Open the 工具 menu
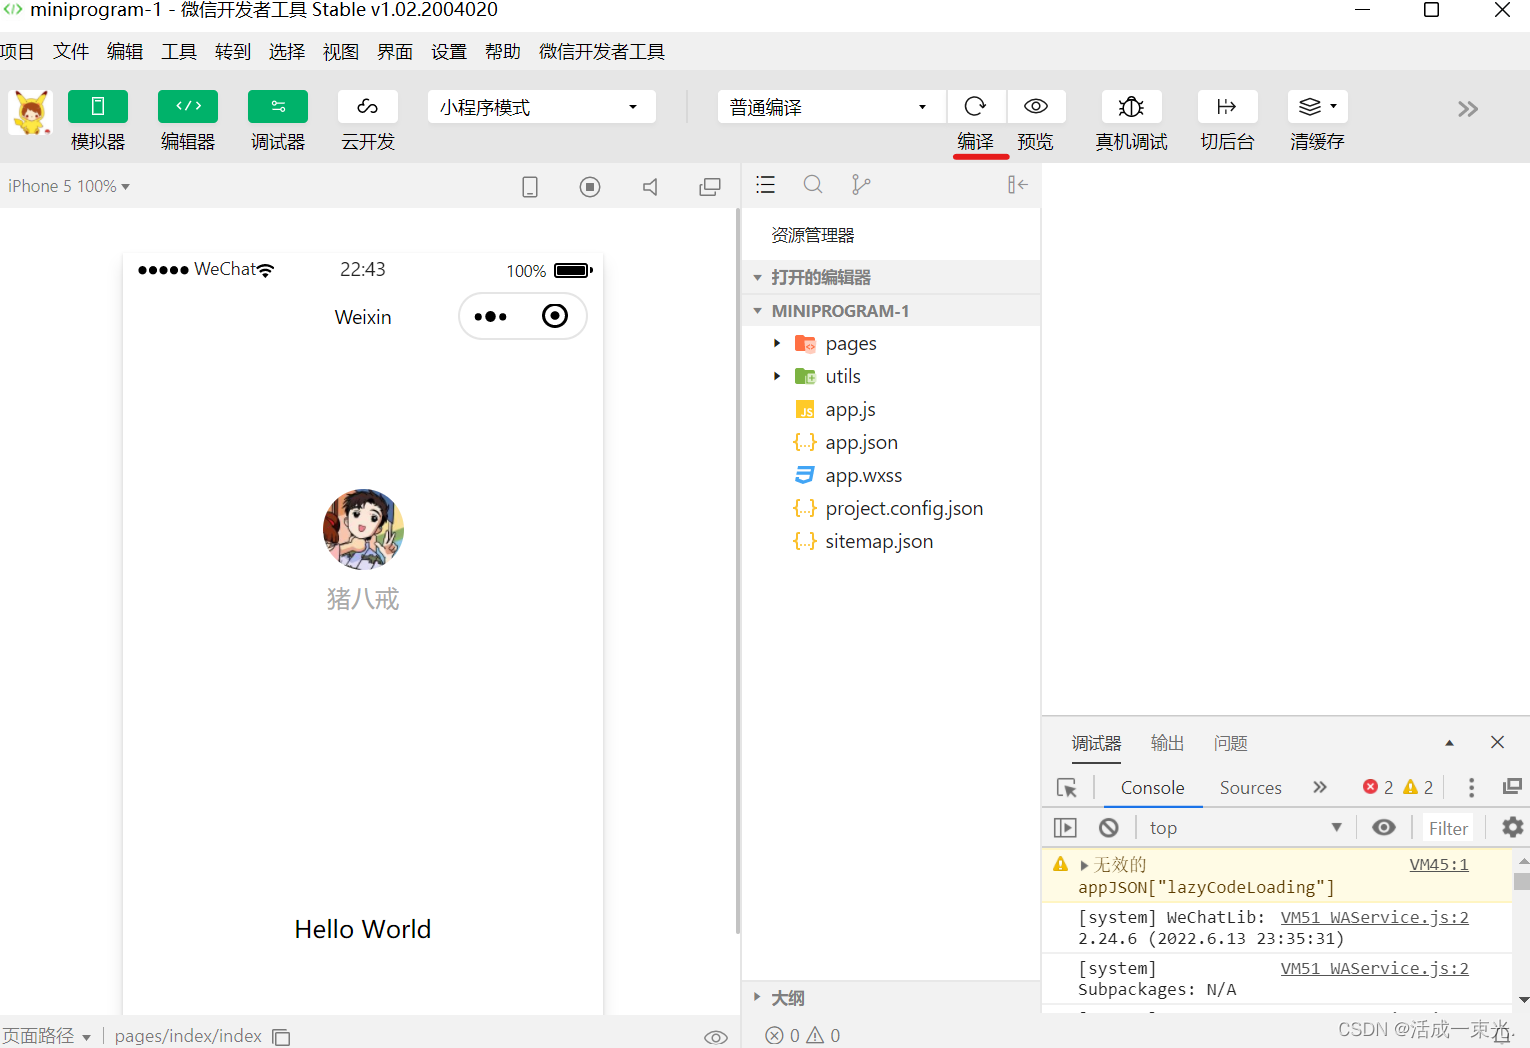The height and width of the screenshot is (1048, 1530). click(179, 52)
